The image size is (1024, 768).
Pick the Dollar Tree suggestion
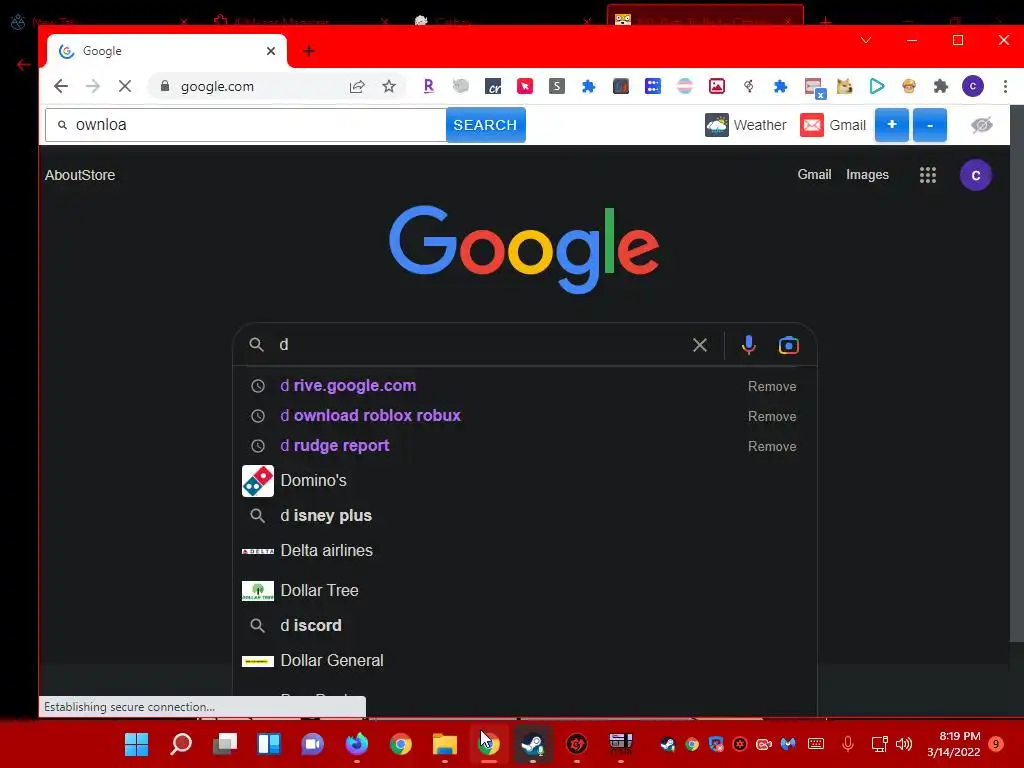[x=524, y=590]
